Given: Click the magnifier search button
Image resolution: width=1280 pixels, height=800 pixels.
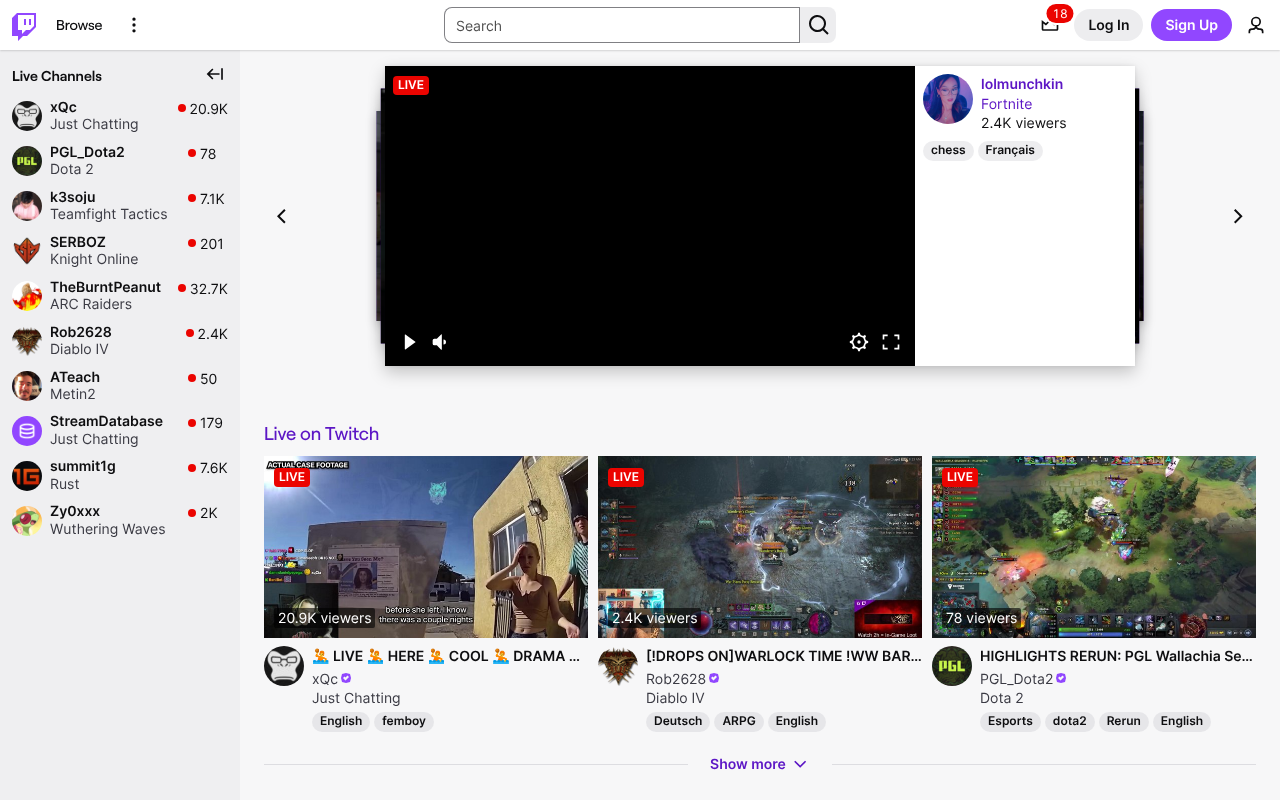Looking at the screenshot, I should coord(818,25).
